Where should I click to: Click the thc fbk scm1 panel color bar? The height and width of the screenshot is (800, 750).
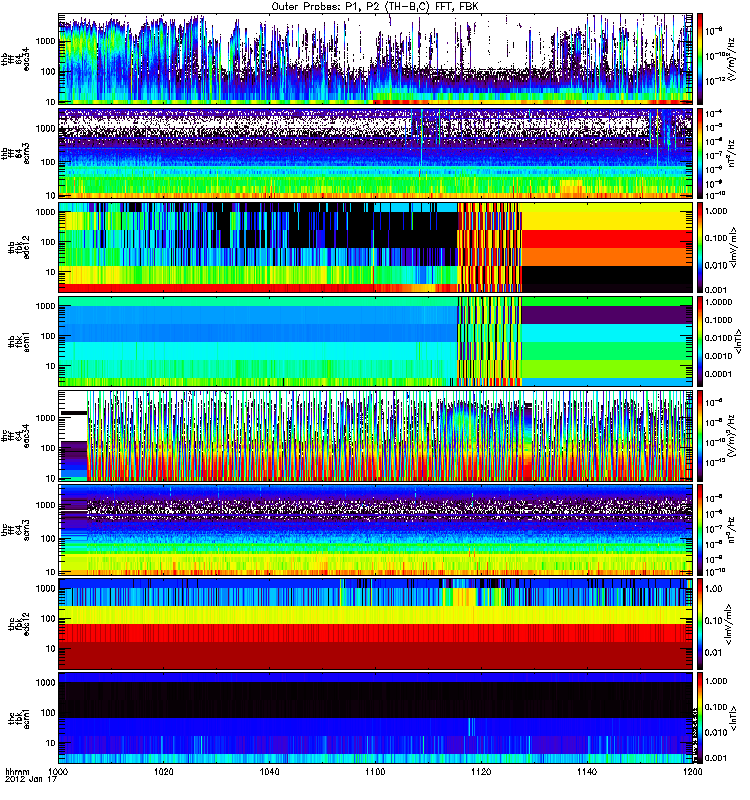point(700,716)
